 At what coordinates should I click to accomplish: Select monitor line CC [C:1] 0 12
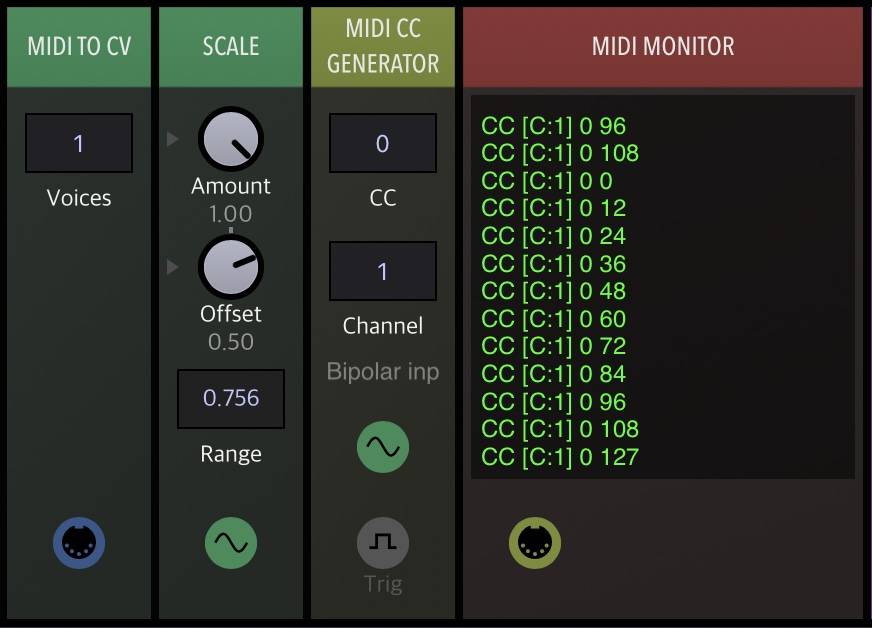click(553, 208)
